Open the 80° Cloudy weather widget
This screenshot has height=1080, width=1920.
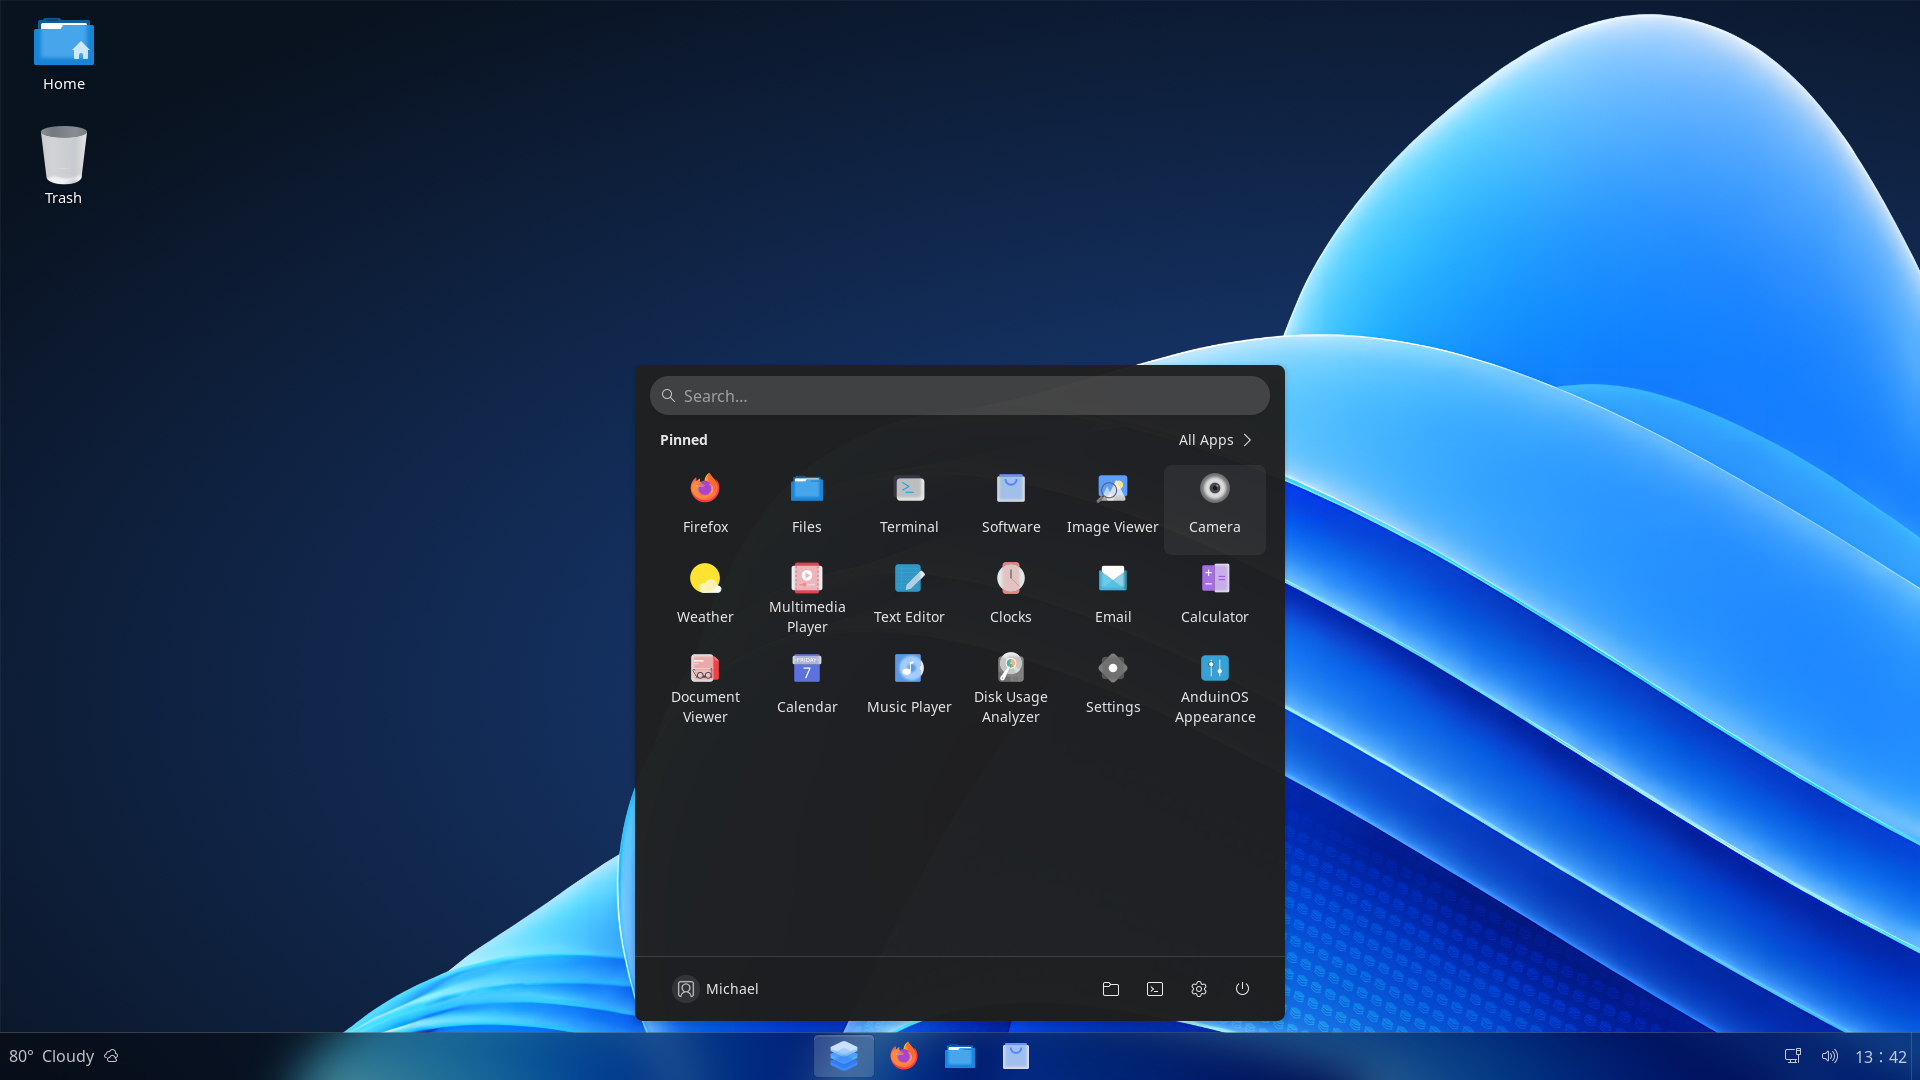point(64,1056)
